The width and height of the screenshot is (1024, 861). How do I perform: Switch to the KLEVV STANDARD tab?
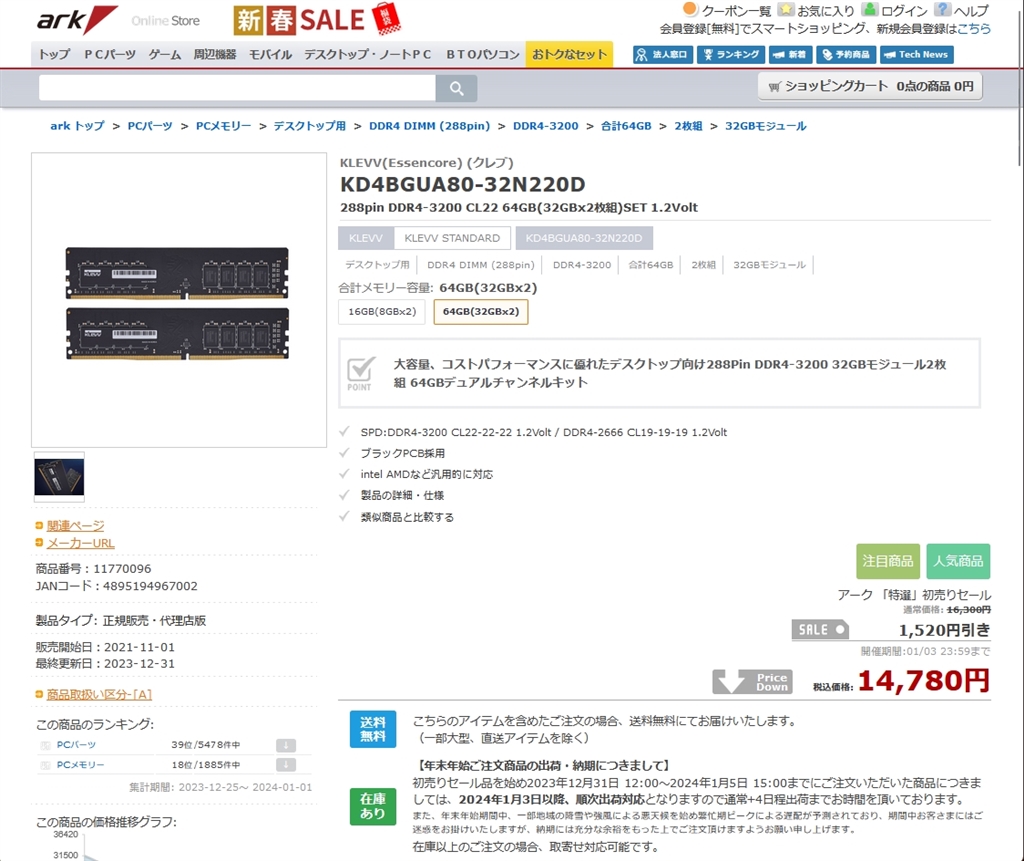[x=452, y=237]
